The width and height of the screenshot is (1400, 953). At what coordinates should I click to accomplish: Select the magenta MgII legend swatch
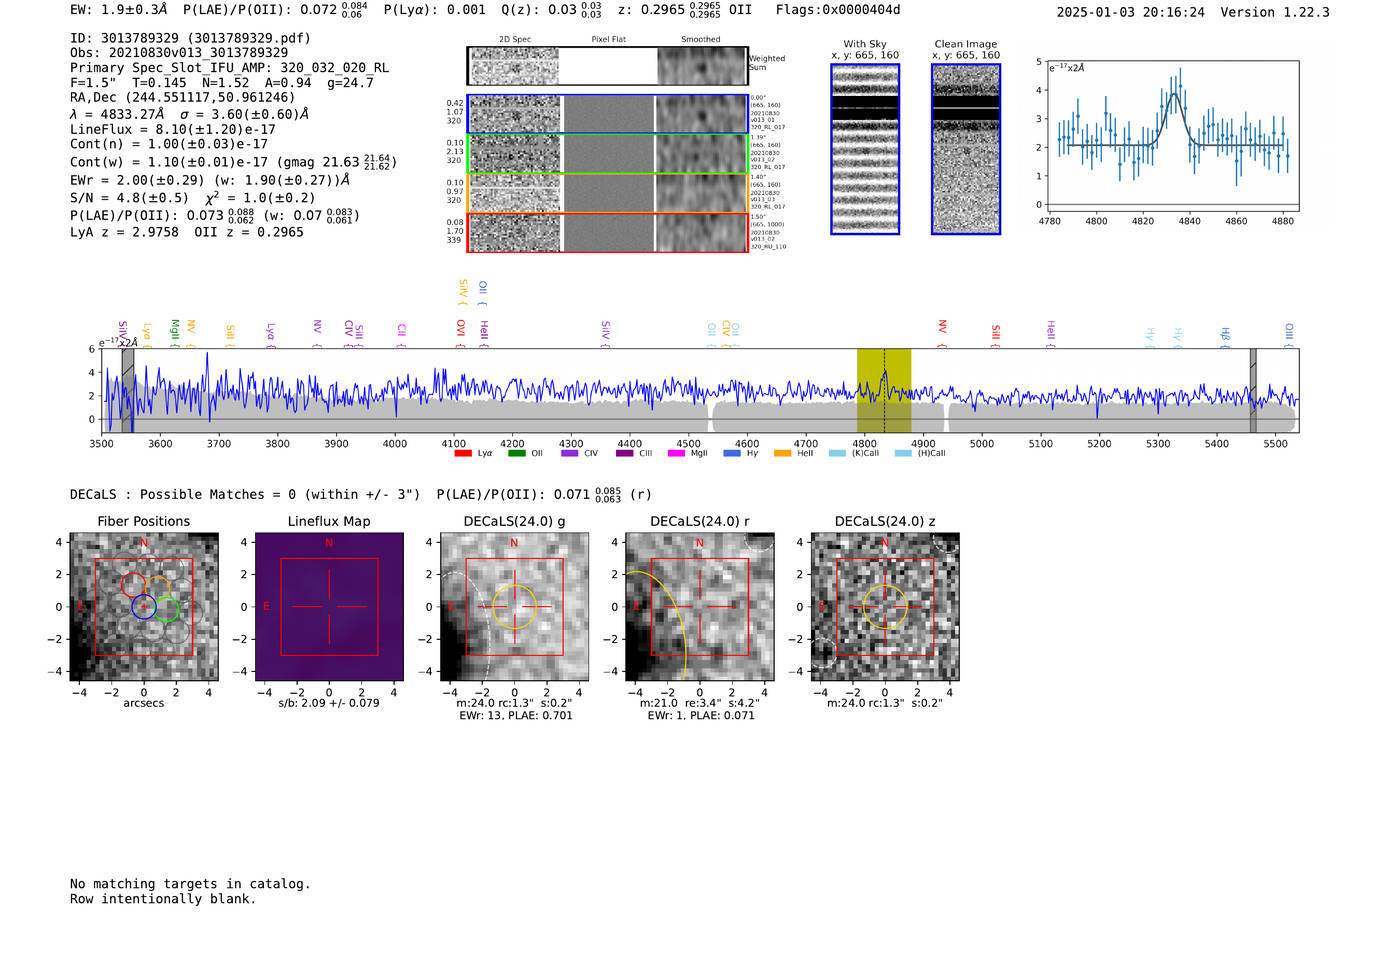(676, 453)
